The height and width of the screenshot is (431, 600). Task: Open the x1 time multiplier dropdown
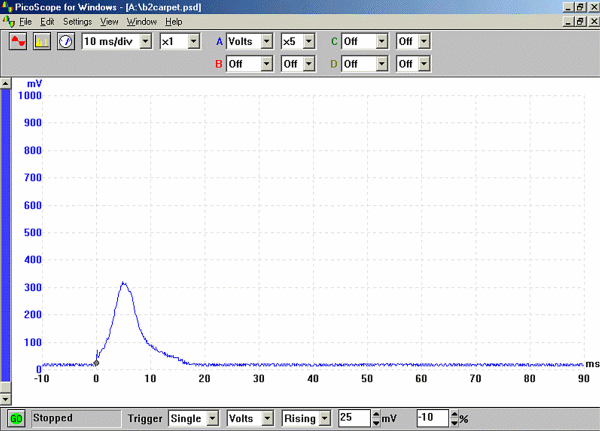click(194, 42)
